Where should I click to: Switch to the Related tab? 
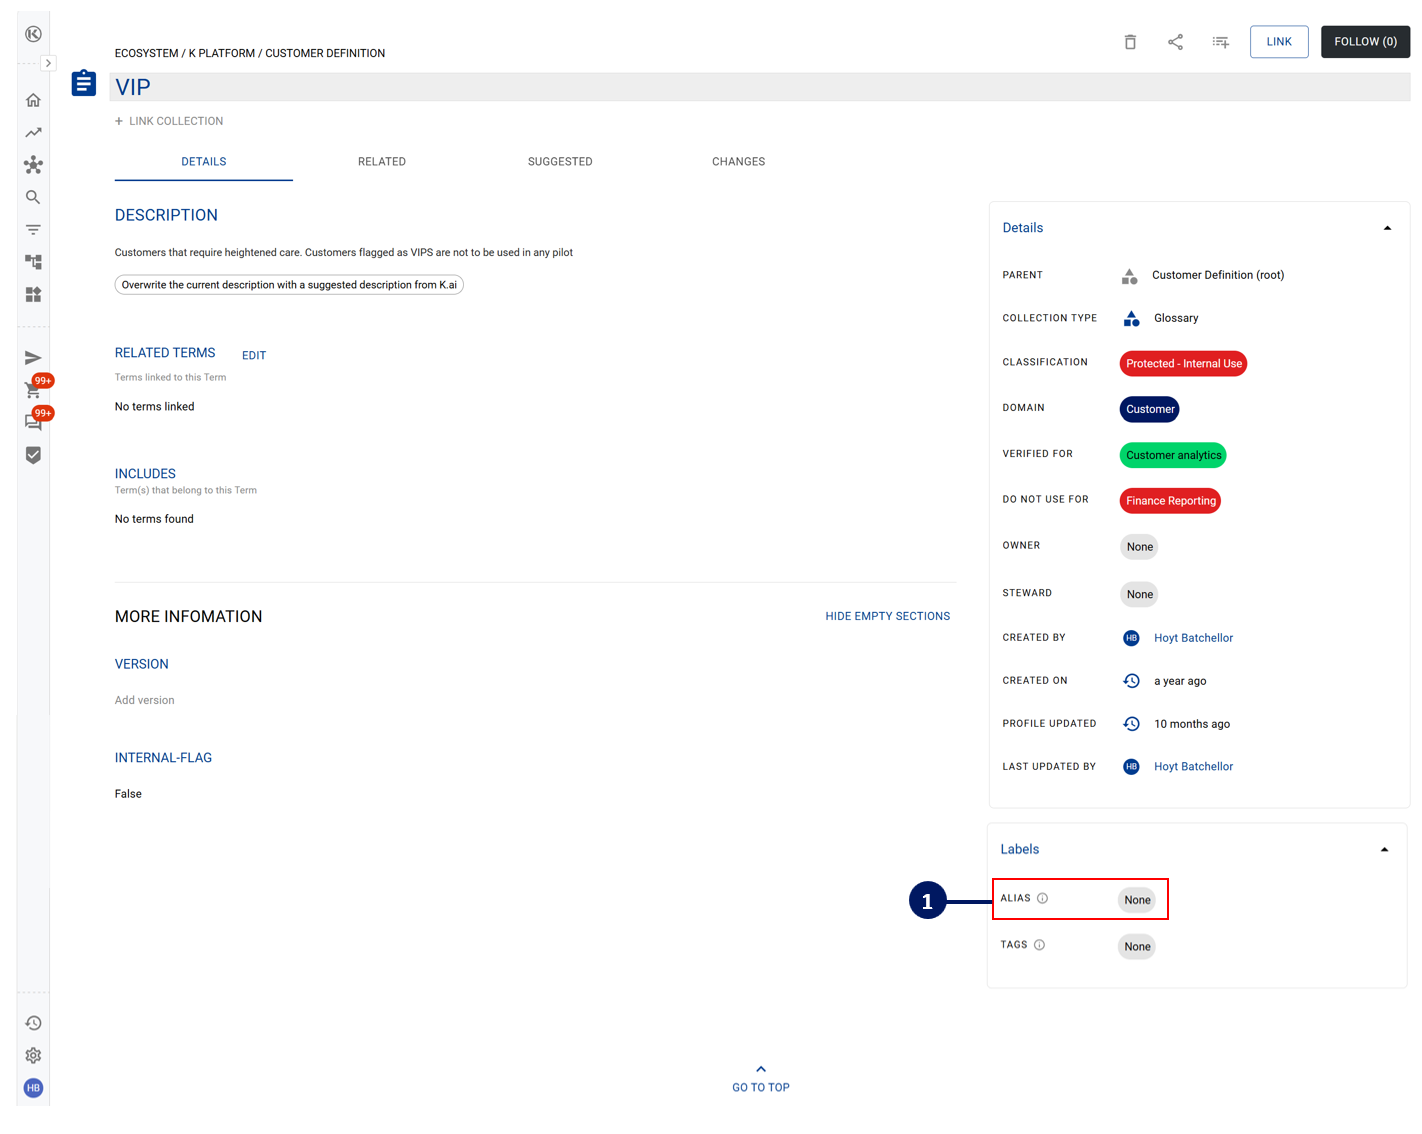382,161
